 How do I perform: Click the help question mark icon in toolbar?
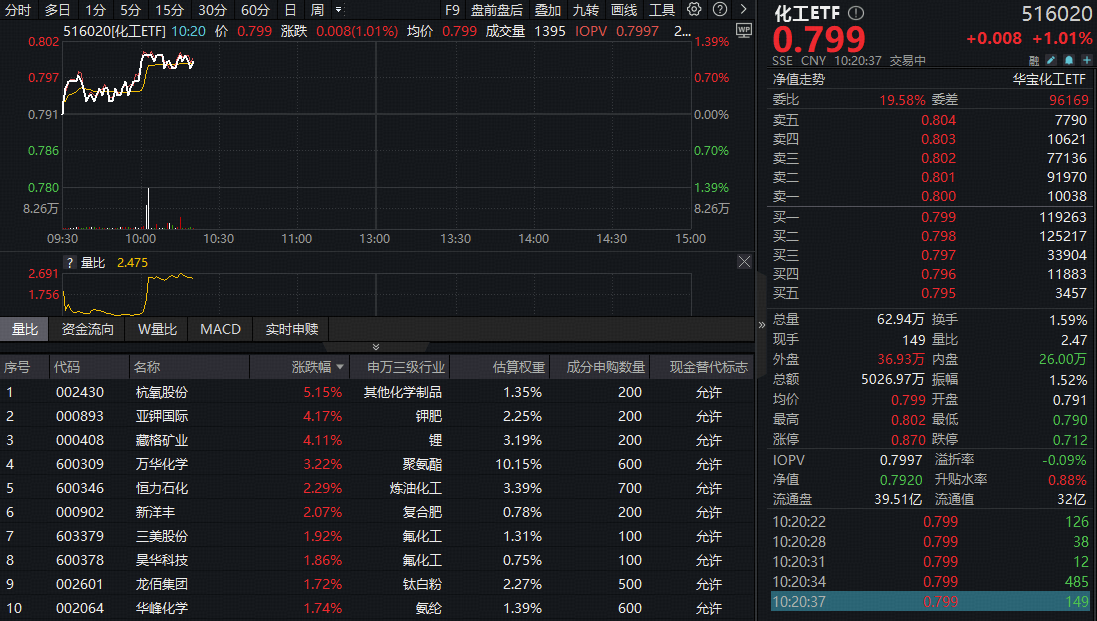point(719,10)
